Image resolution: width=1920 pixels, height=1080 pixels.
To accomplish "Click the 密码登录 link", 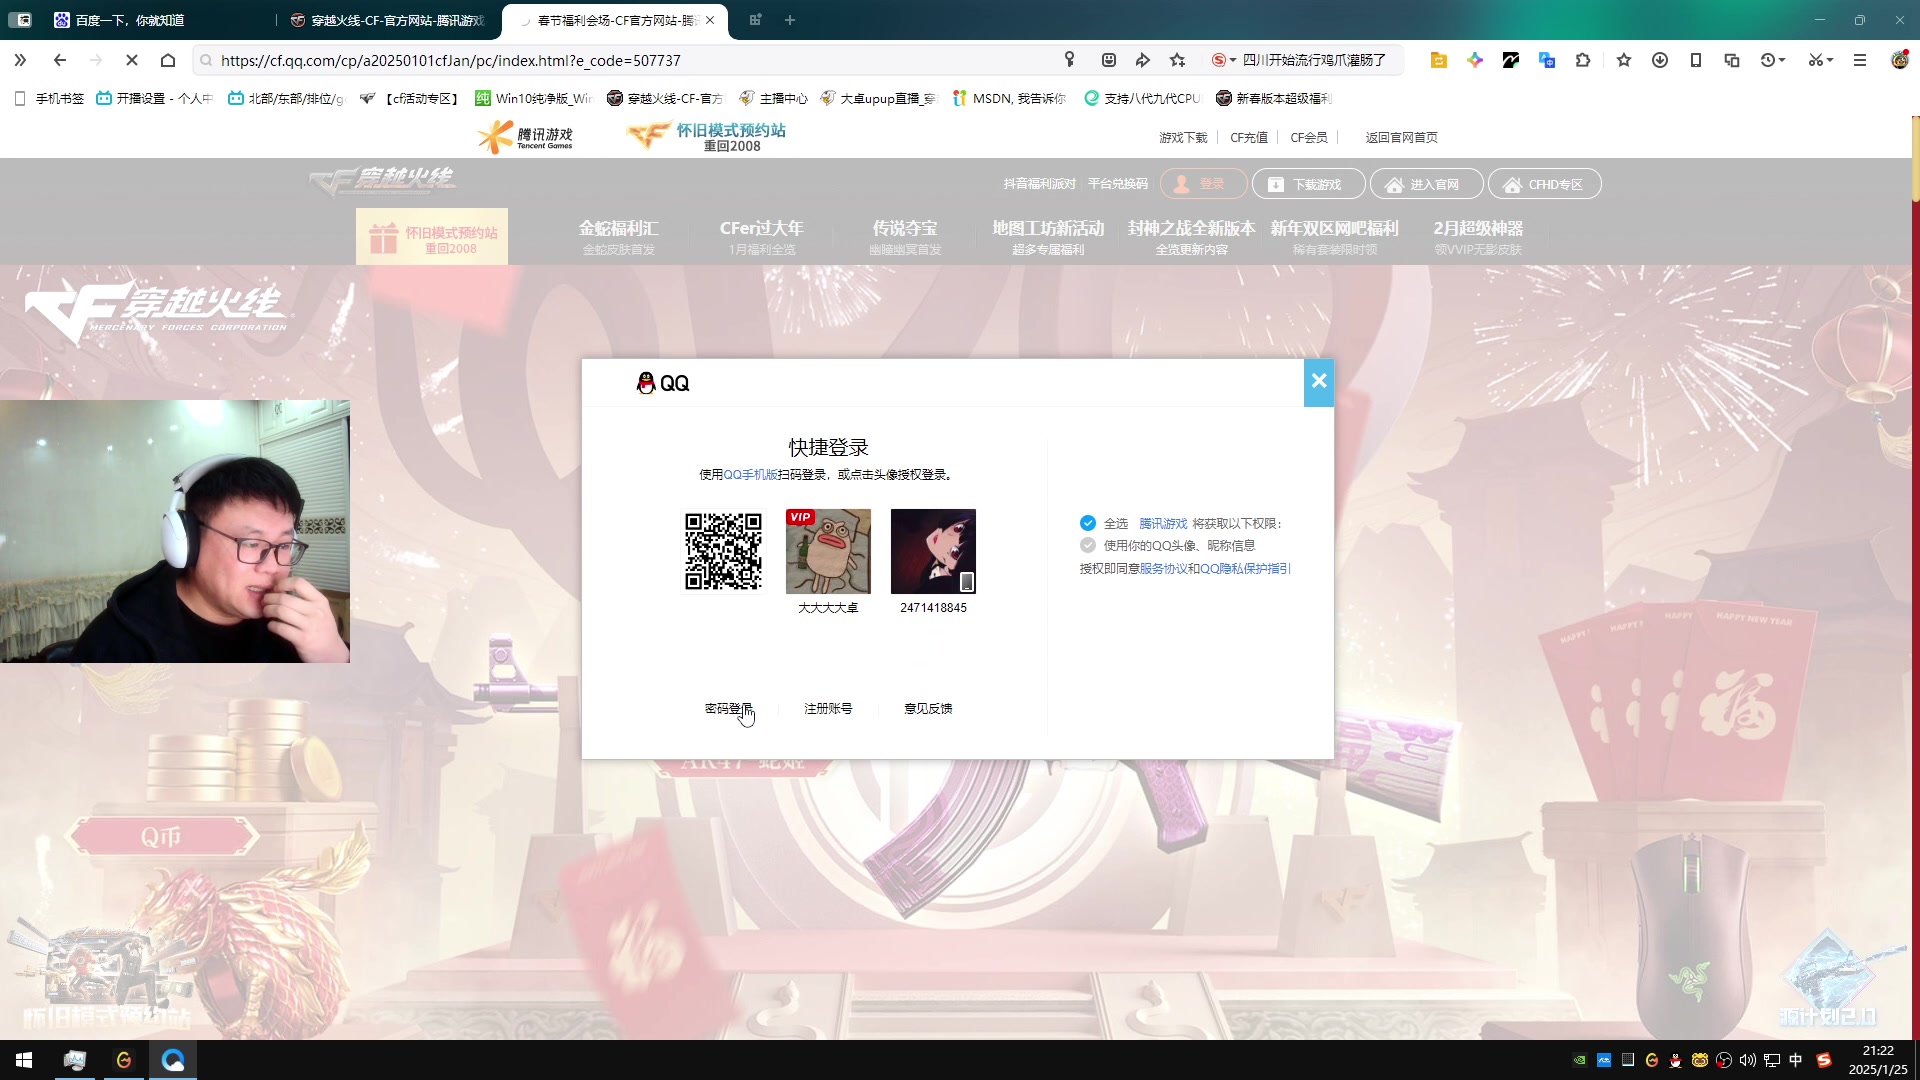I will click(728, 708).
